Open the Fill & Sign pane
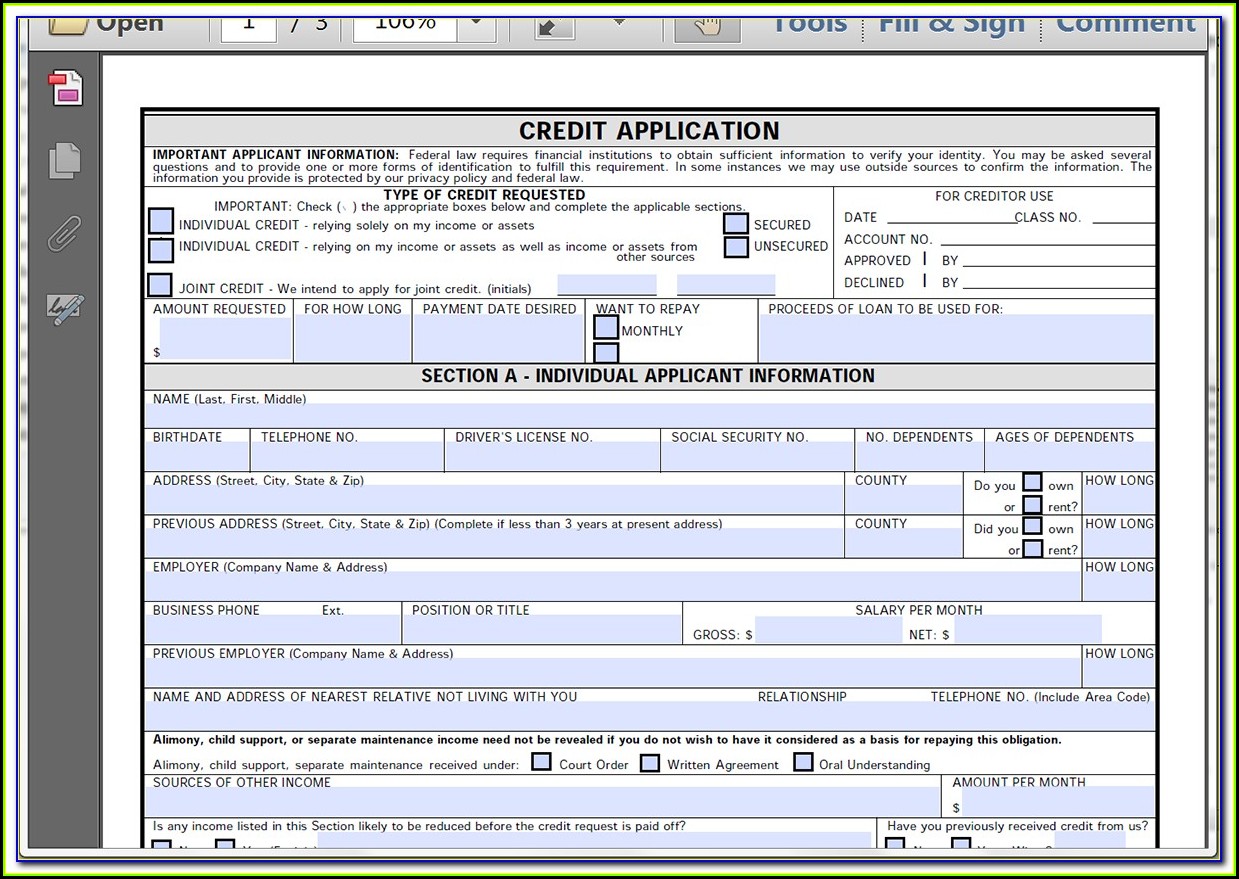 click(951, 24)
